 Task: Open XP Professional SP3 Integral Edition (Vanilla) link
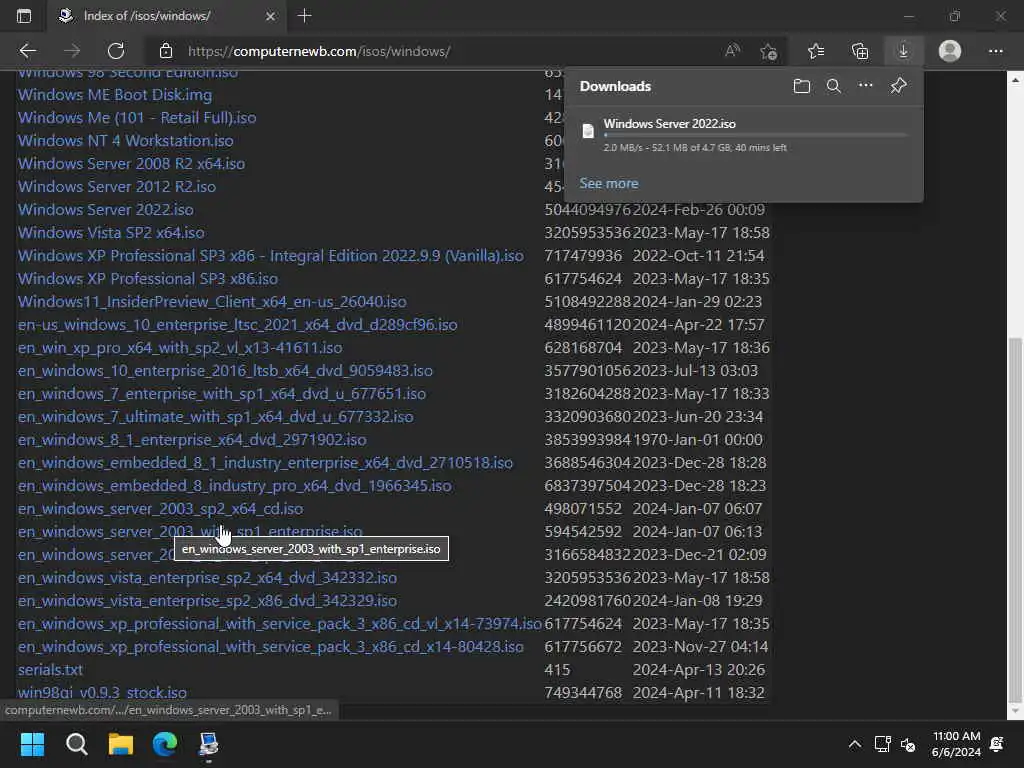point(270,255)
